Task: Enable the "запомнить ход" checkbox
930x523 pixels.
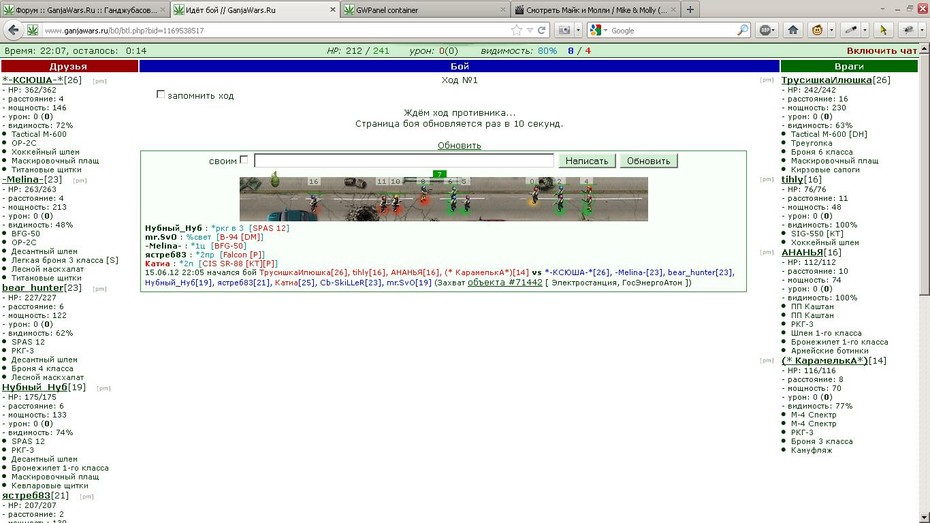Action: click(x=160, y=94)
